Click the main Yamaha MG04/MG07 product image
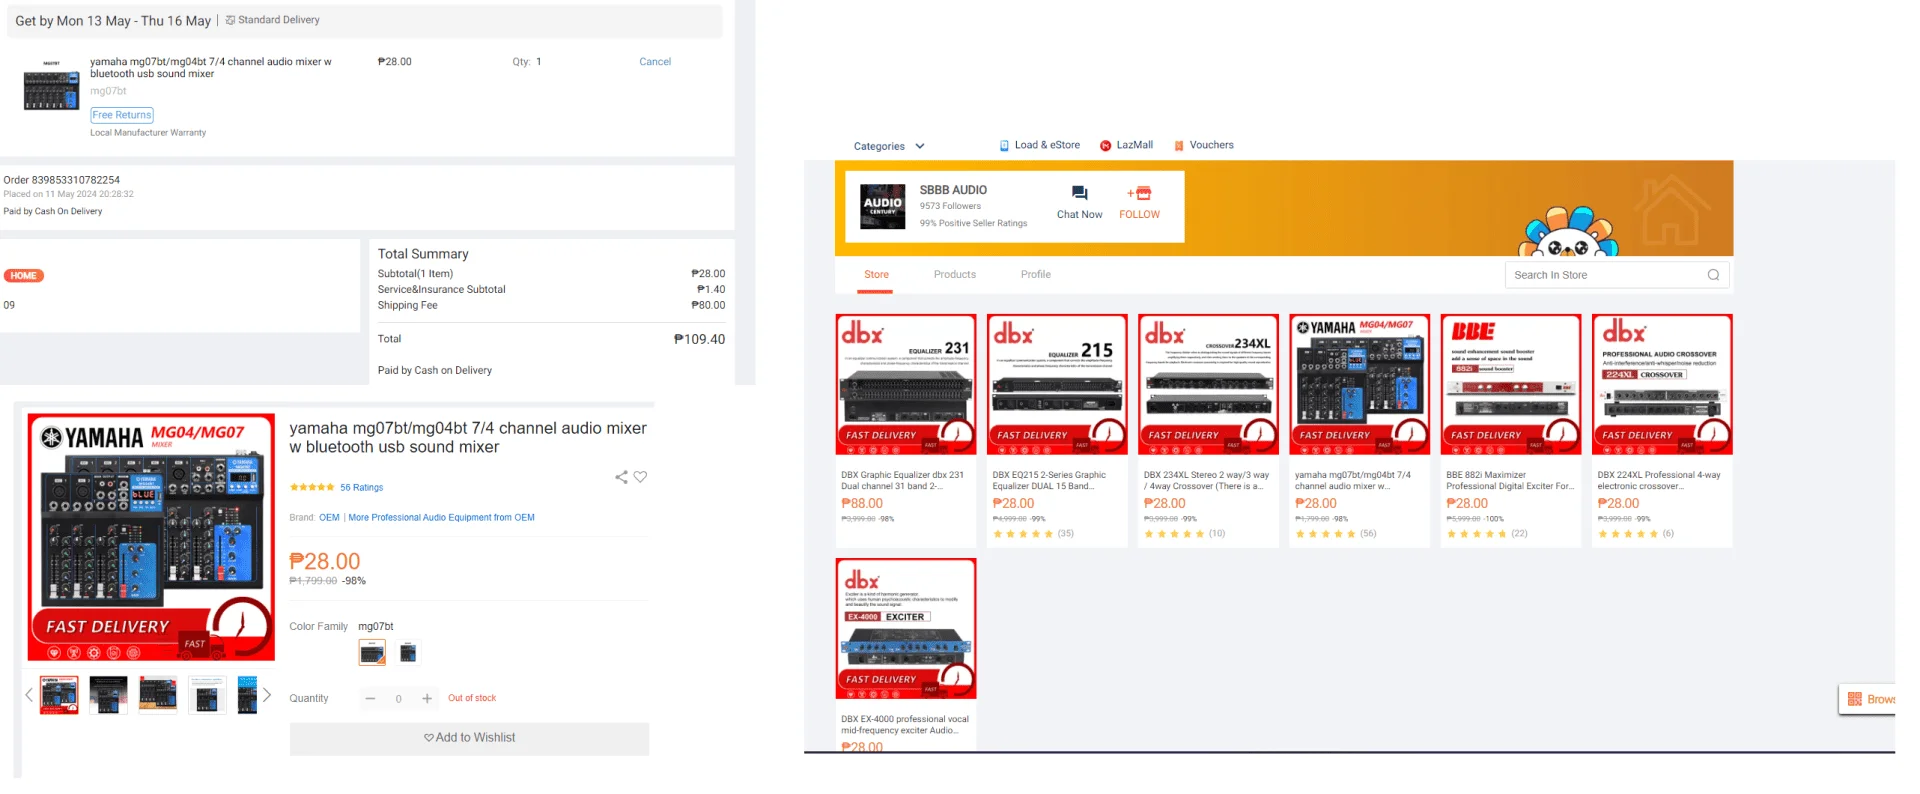 [151, 537]
